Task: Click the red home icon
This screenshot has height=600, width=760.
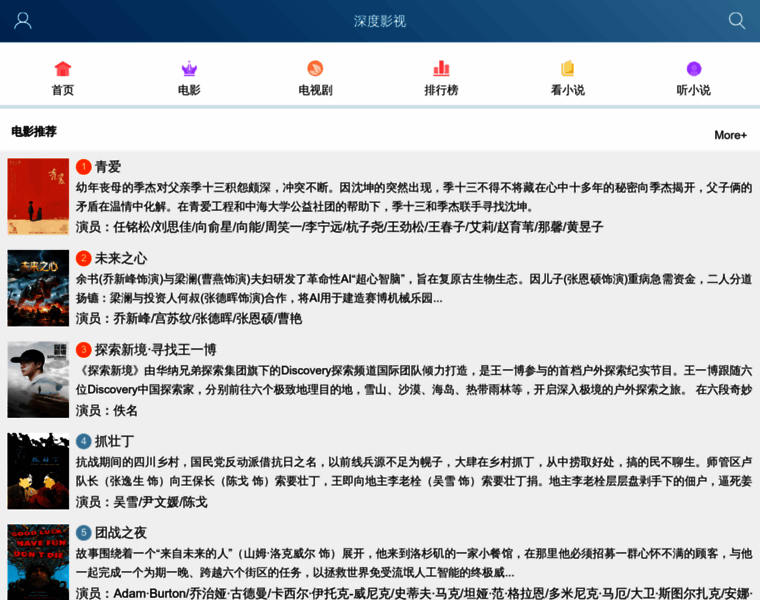Action: [63, 69]
